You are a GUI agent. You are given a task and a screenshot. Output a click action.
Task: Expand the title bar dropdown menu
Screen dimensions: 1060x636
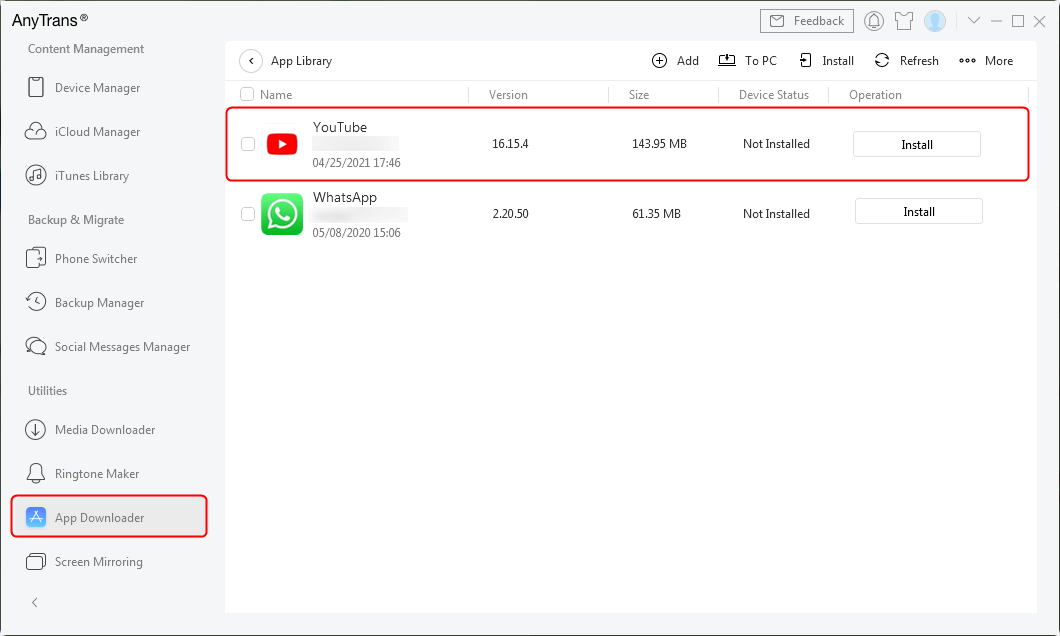pyautogui.click(x=973, y=20)
